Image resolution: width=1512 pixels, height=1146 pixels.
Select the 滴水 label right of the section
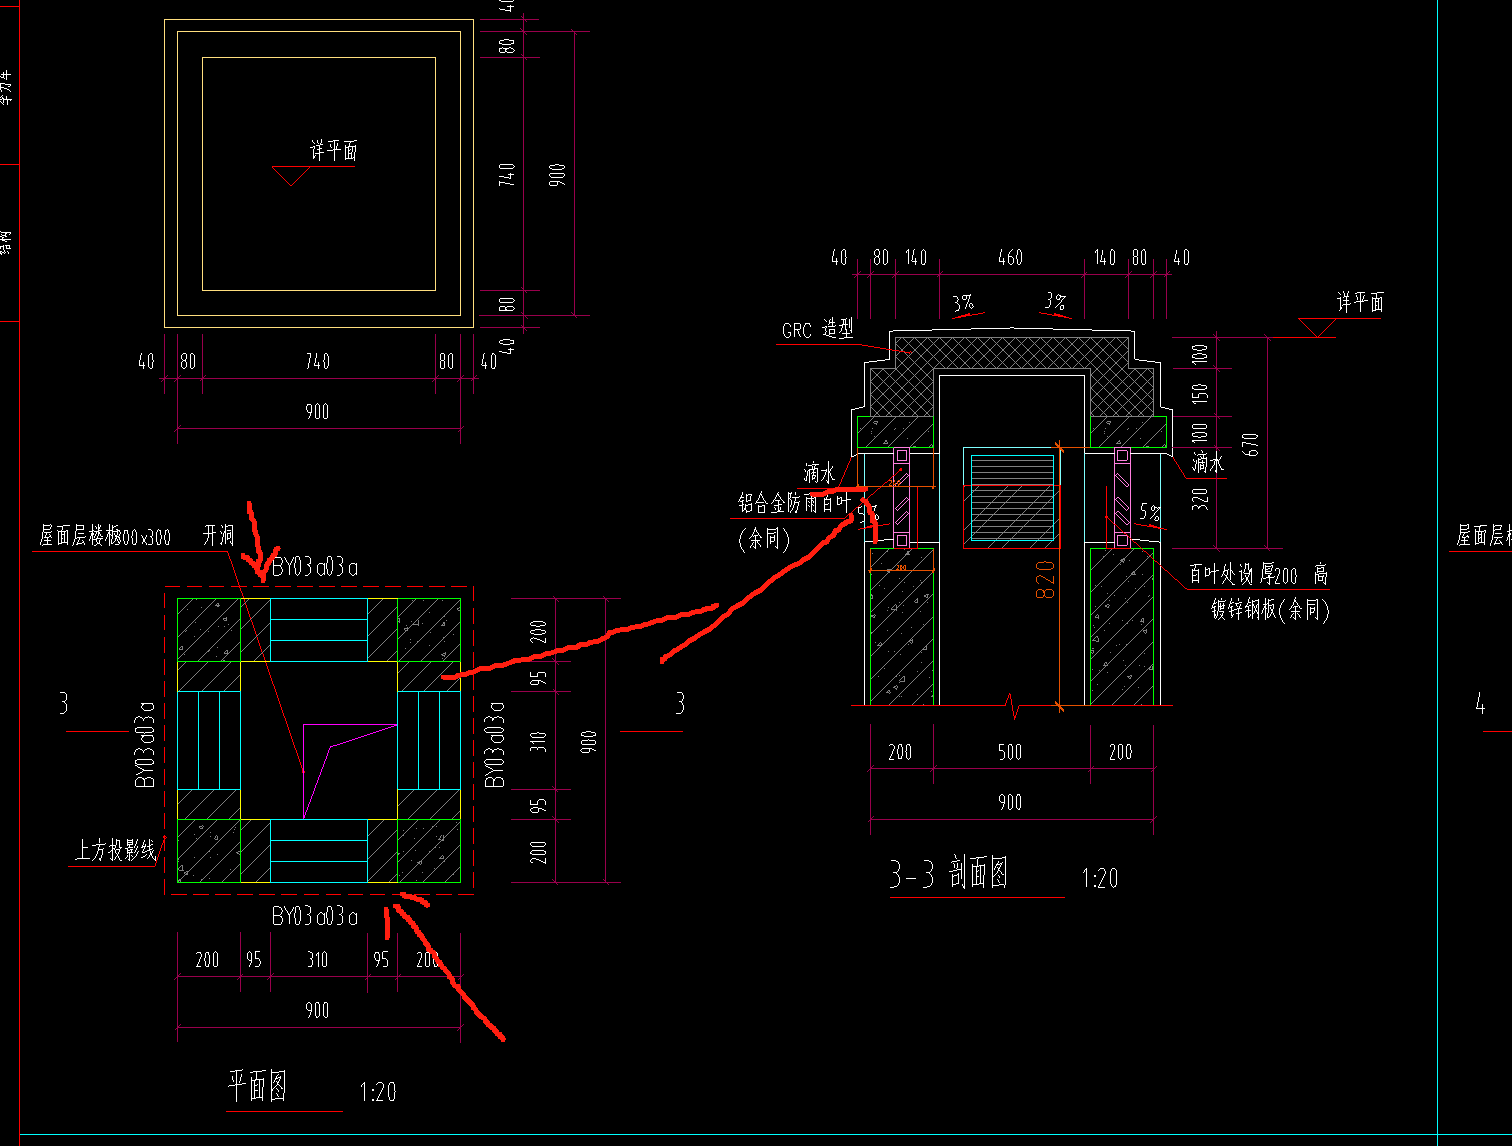[1207, 463]
